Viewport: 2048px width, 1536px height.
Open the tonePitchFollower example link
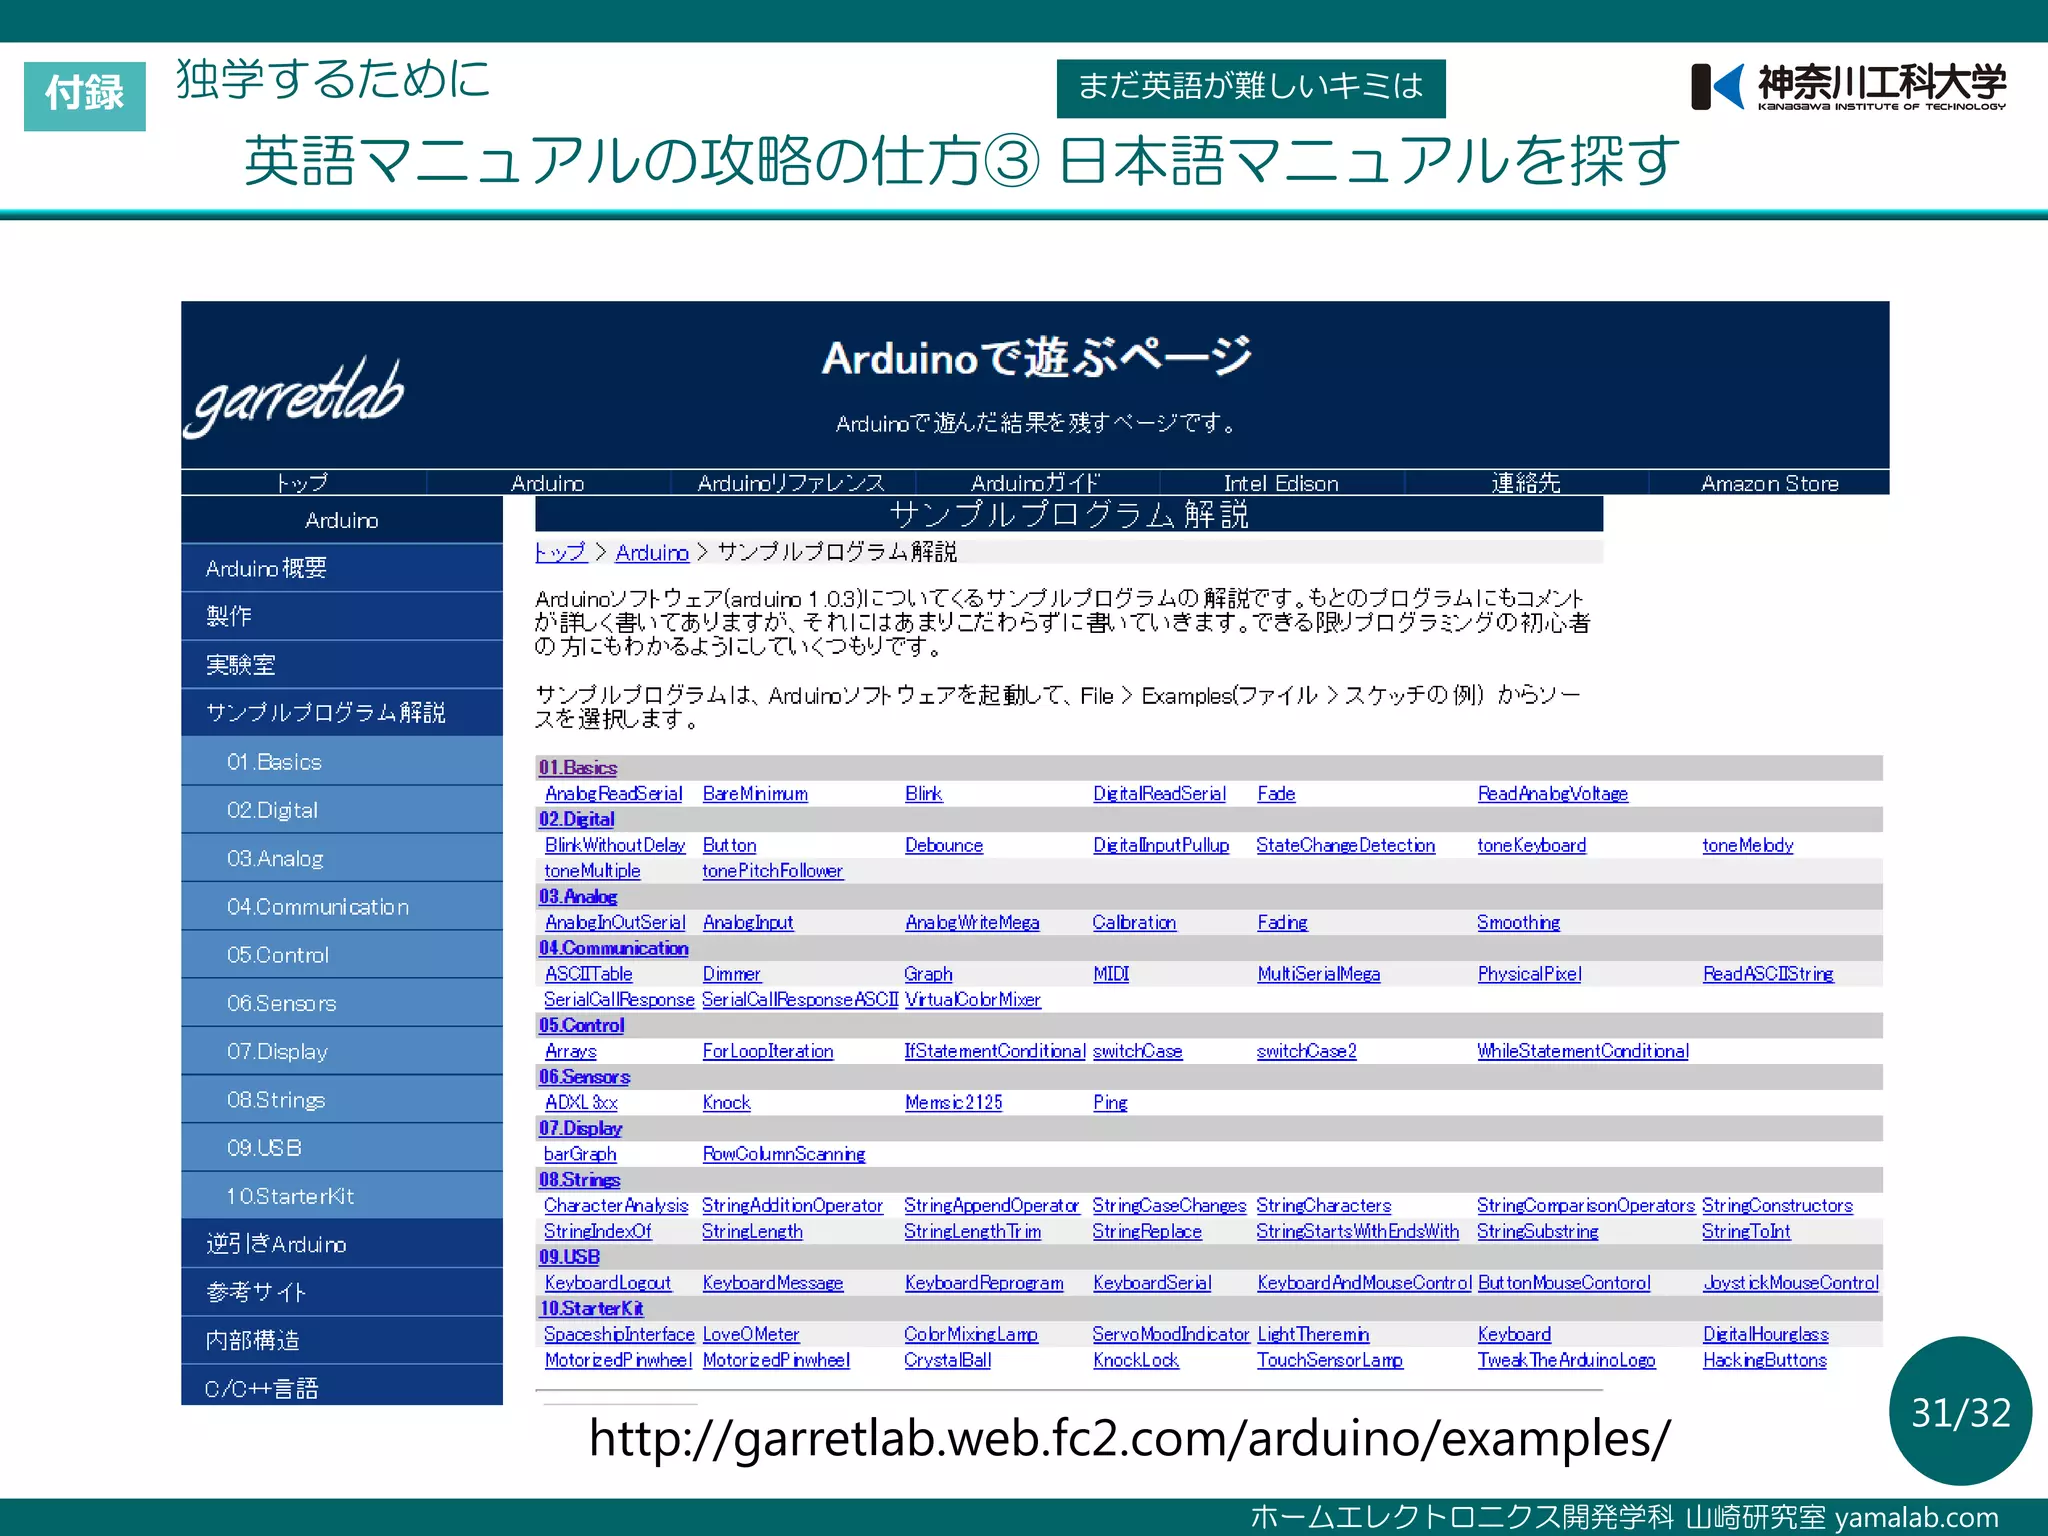pos(772,871)
